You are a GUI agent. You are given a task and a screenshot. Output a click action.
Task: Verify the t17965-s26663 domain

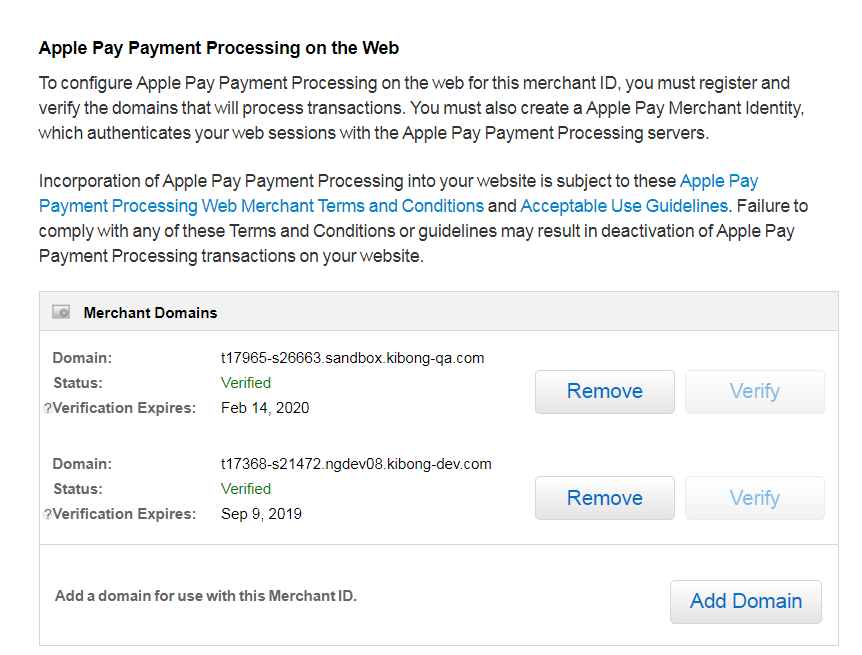click(x=754, y=391)
